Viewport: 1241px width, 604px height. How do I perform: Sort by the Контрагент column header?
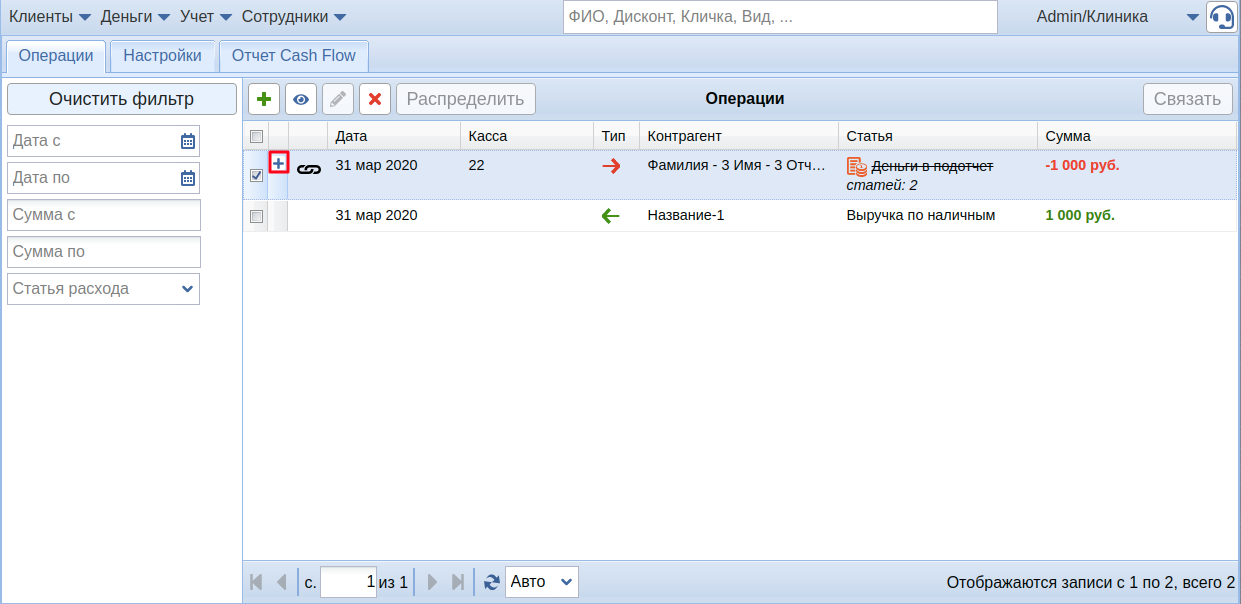(x=739, y=136)
